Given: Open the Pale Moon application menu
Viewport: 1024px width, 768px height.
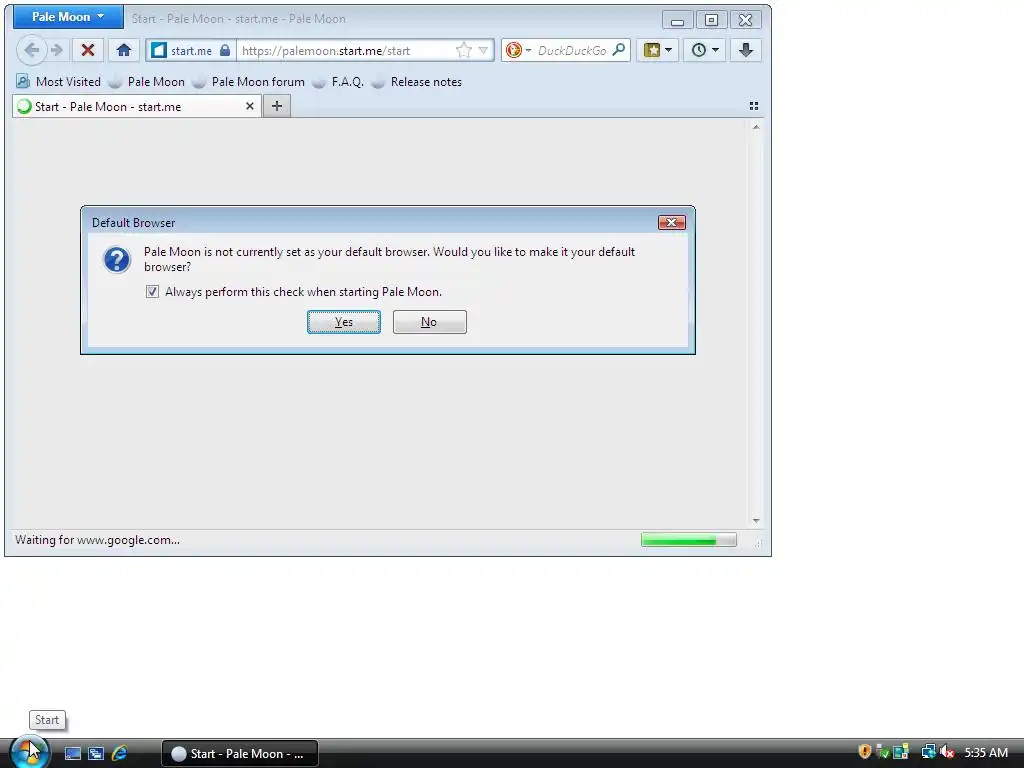Looking at the screenshot, I should (x=68, y=17).
